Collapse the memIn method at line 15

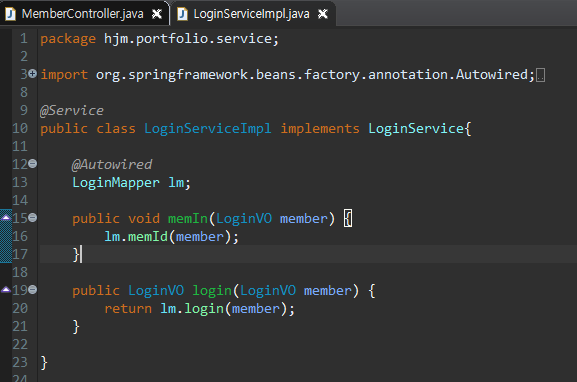pyautogui.click(x=32, y=217)
